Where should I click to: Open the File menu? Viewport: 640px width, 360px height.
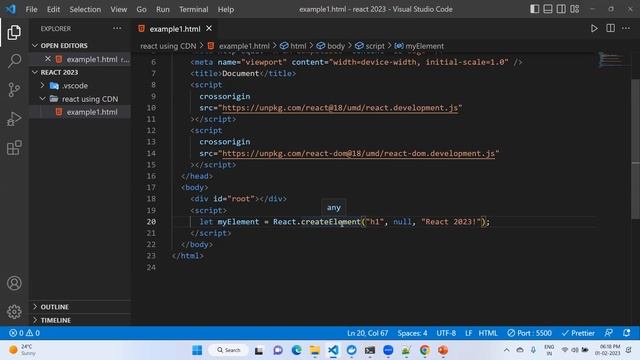[x=31, y=9]
